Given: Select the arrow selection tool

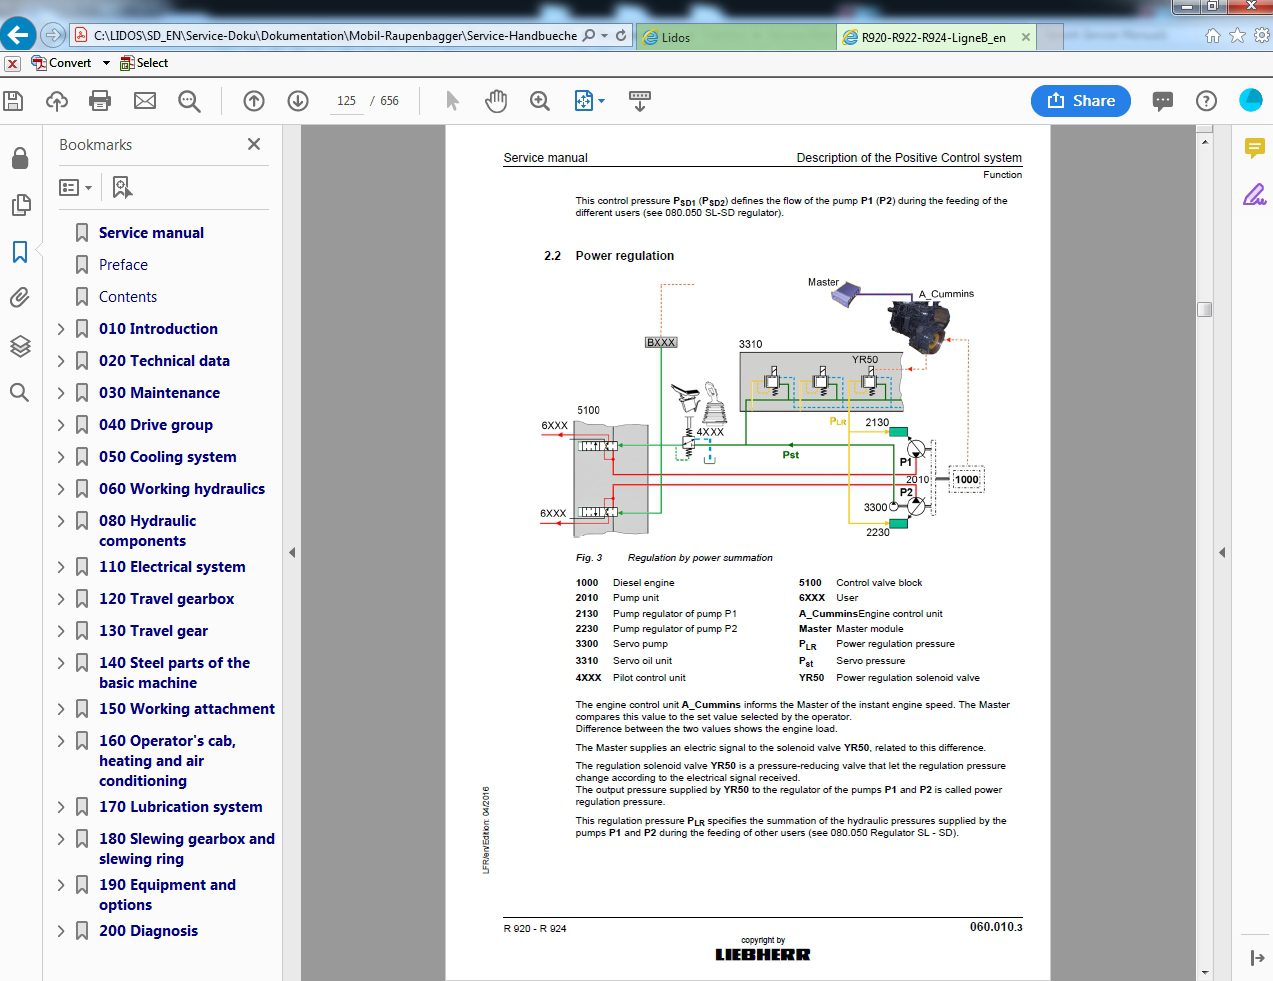Looking at the screenshot, I should (452, 101).
